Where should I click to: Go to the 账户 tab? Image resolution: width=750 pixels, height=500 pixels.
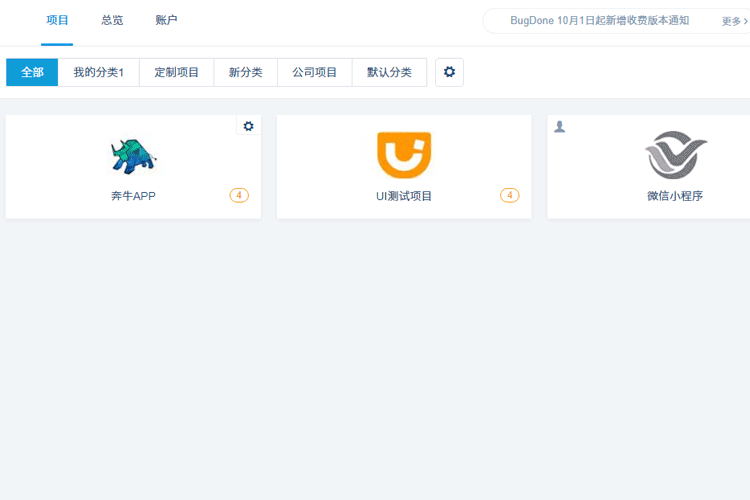(x=166, y=20)
